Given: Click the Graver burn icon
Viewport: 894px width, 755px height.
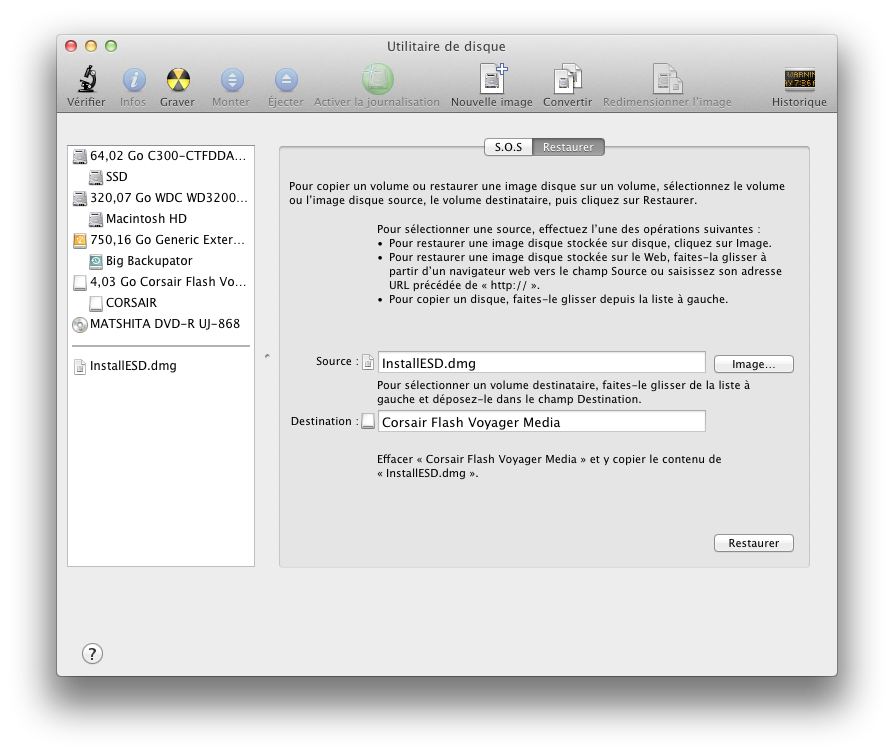Looking at the screenshot, I should [x=178, y=79].
